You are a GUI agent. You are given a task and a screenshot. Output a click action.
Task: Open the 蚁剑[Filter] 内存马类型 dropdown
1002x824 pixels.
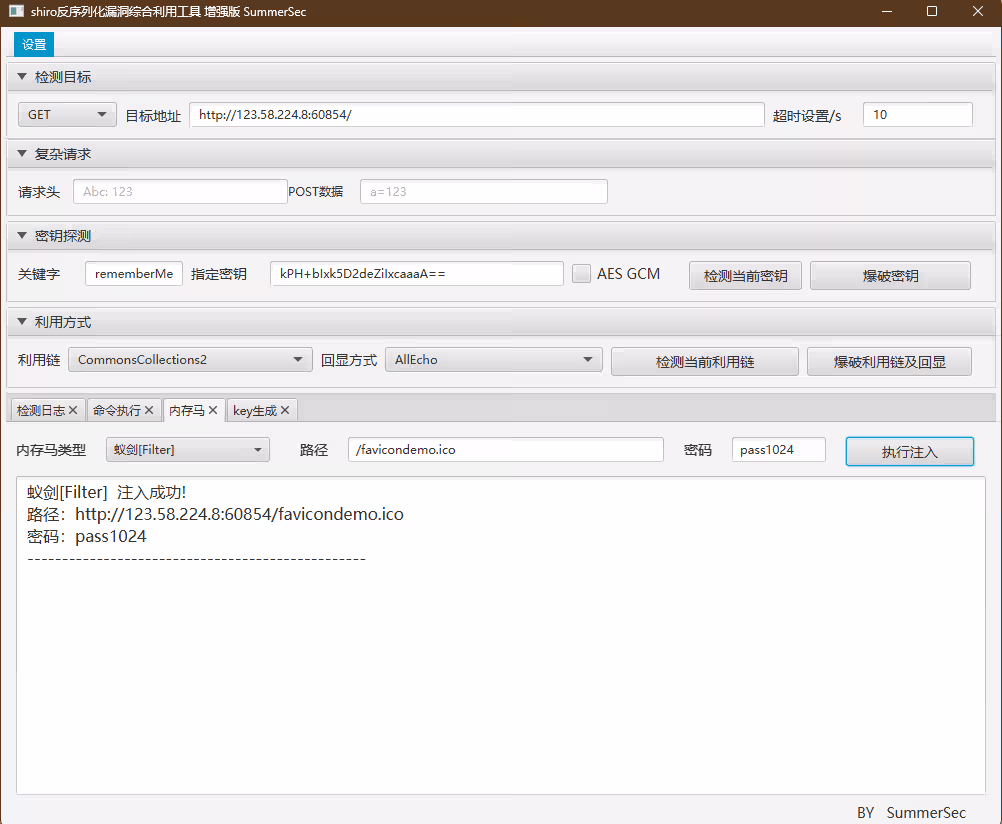coord(187,450)
